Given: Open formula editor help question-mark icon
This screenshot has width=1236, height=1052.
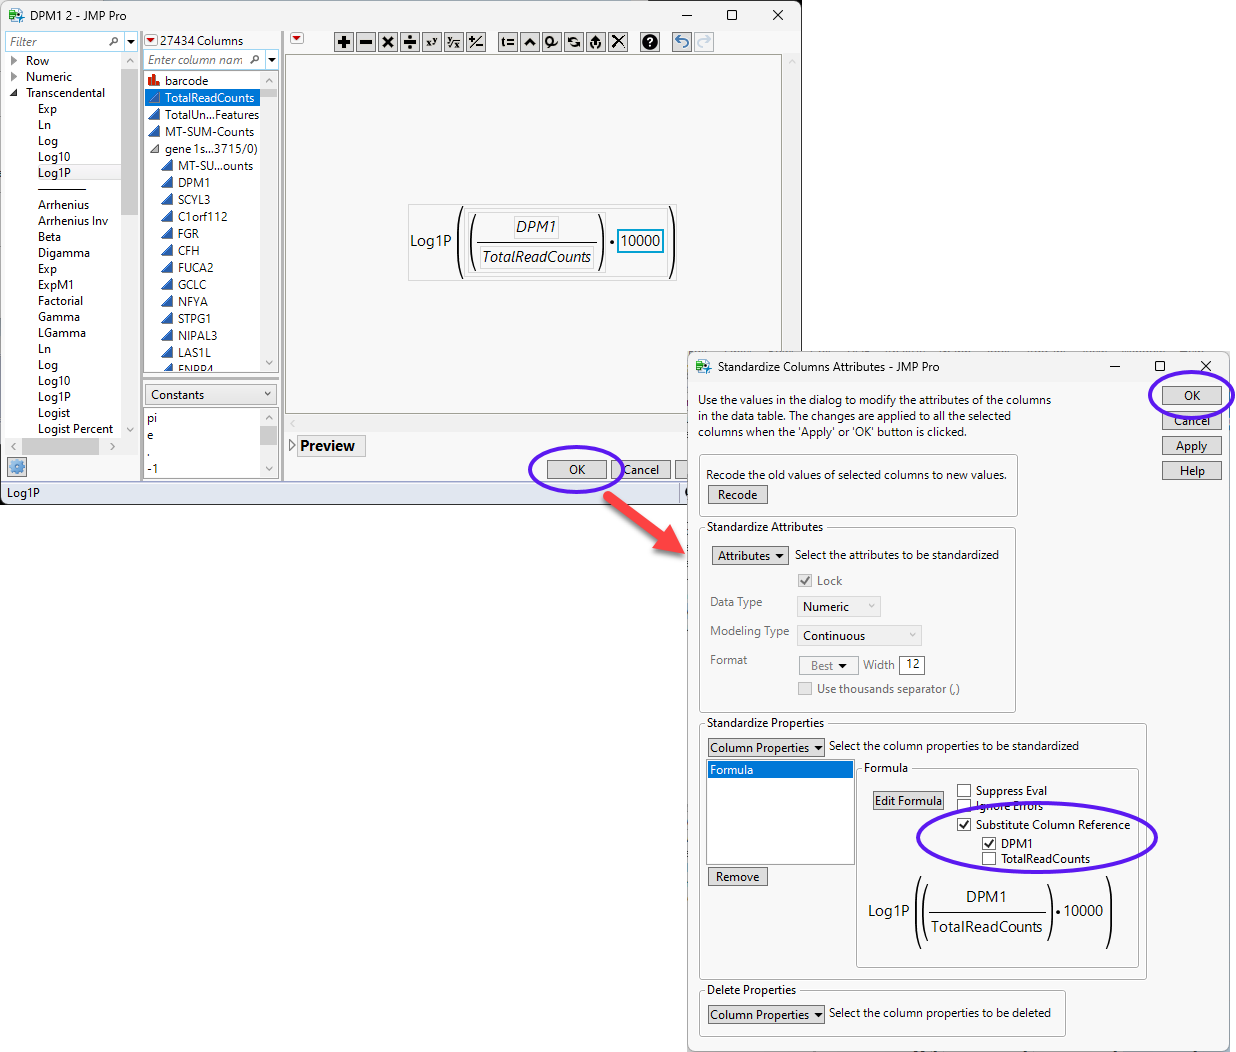Looking at the screenshot, I should (650, 42).
